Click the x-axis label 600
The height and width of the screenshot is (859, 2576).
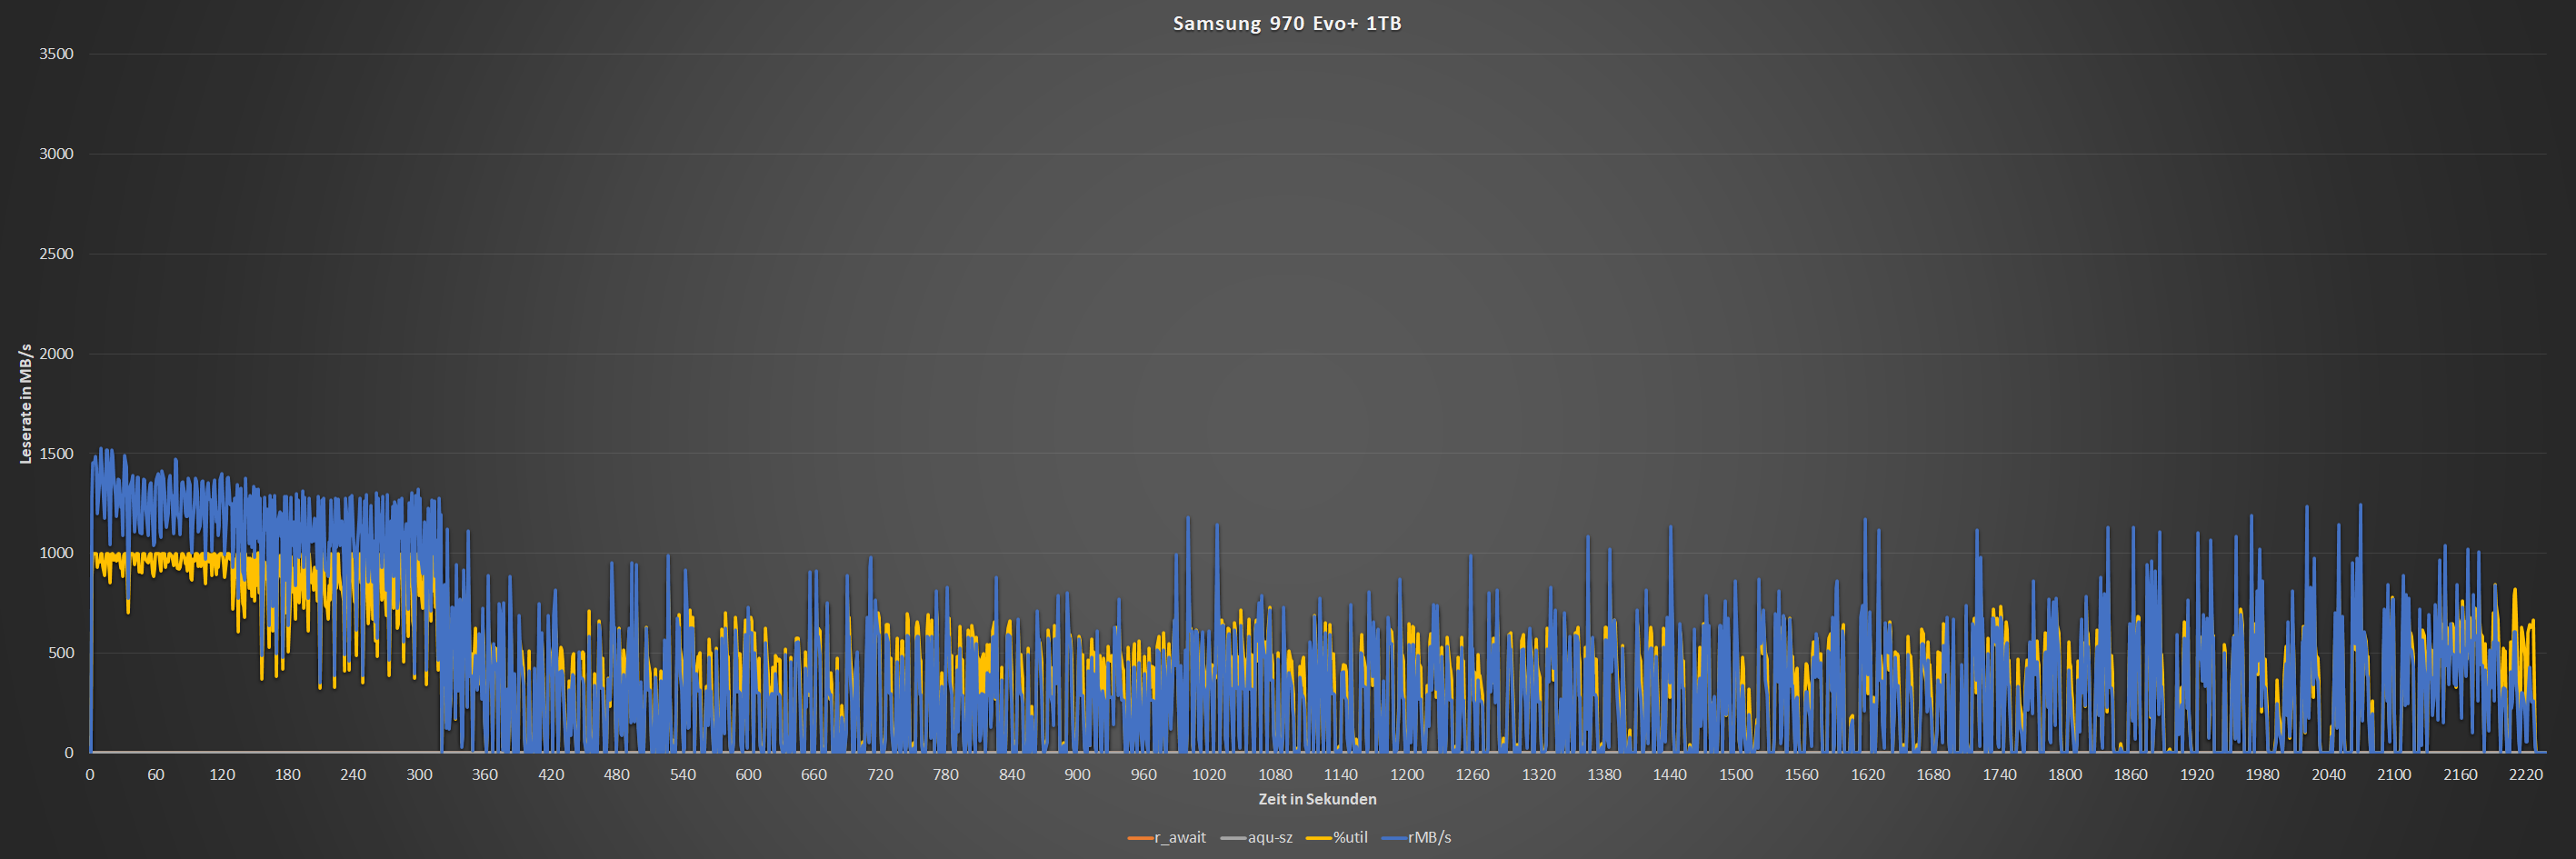[748, 775]
